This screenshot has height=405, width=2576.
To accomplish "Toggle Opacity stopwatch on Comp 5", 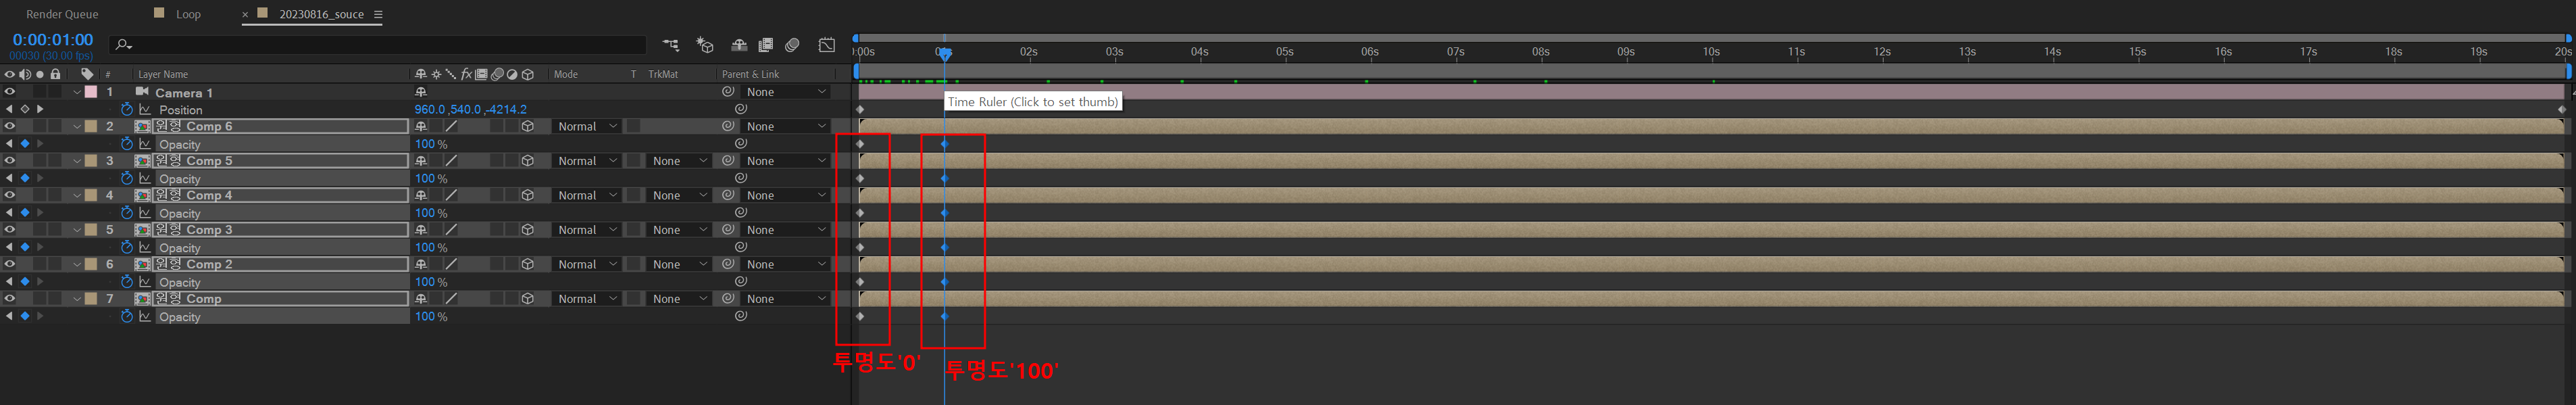I will pyautogui.click(x=127, y=178).
